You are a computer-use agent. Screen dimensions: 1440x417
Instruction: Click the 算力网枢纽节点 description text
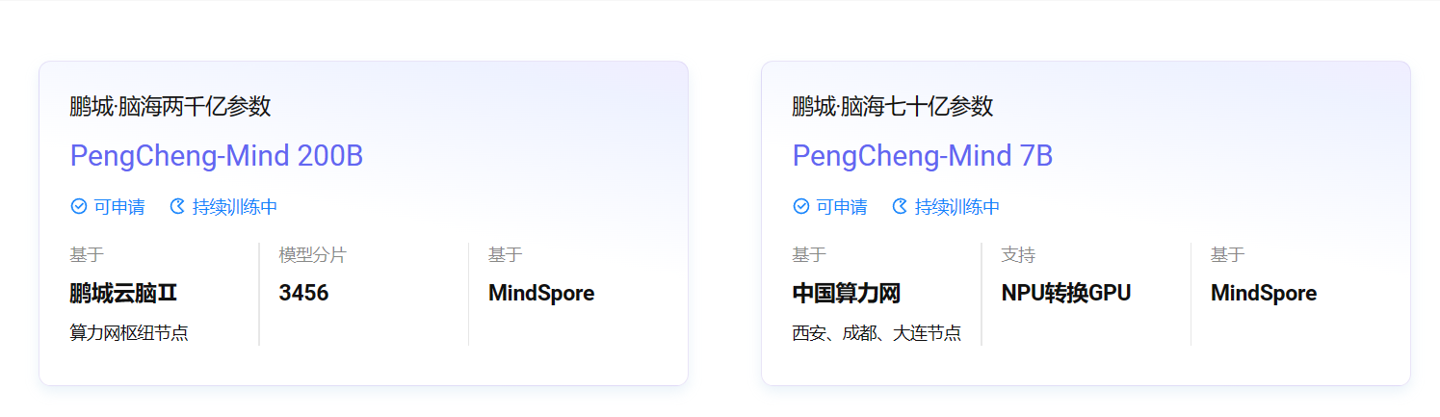(x=129, y=333)
